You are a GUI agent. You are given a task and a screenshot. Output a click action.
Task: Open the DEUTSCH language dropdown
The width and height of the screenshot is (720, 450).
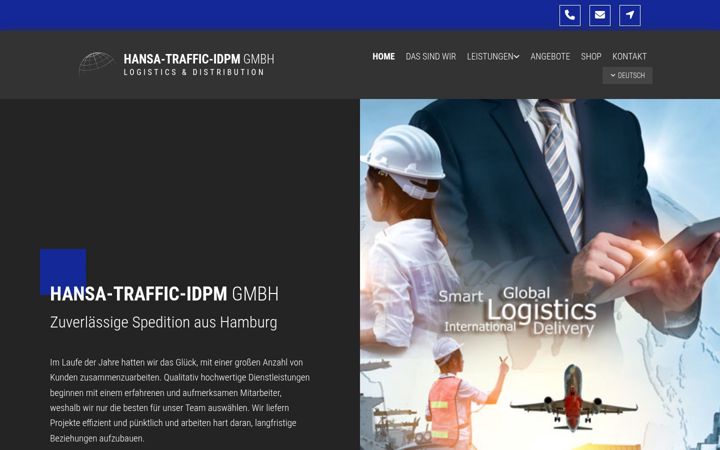click(627, 75)
